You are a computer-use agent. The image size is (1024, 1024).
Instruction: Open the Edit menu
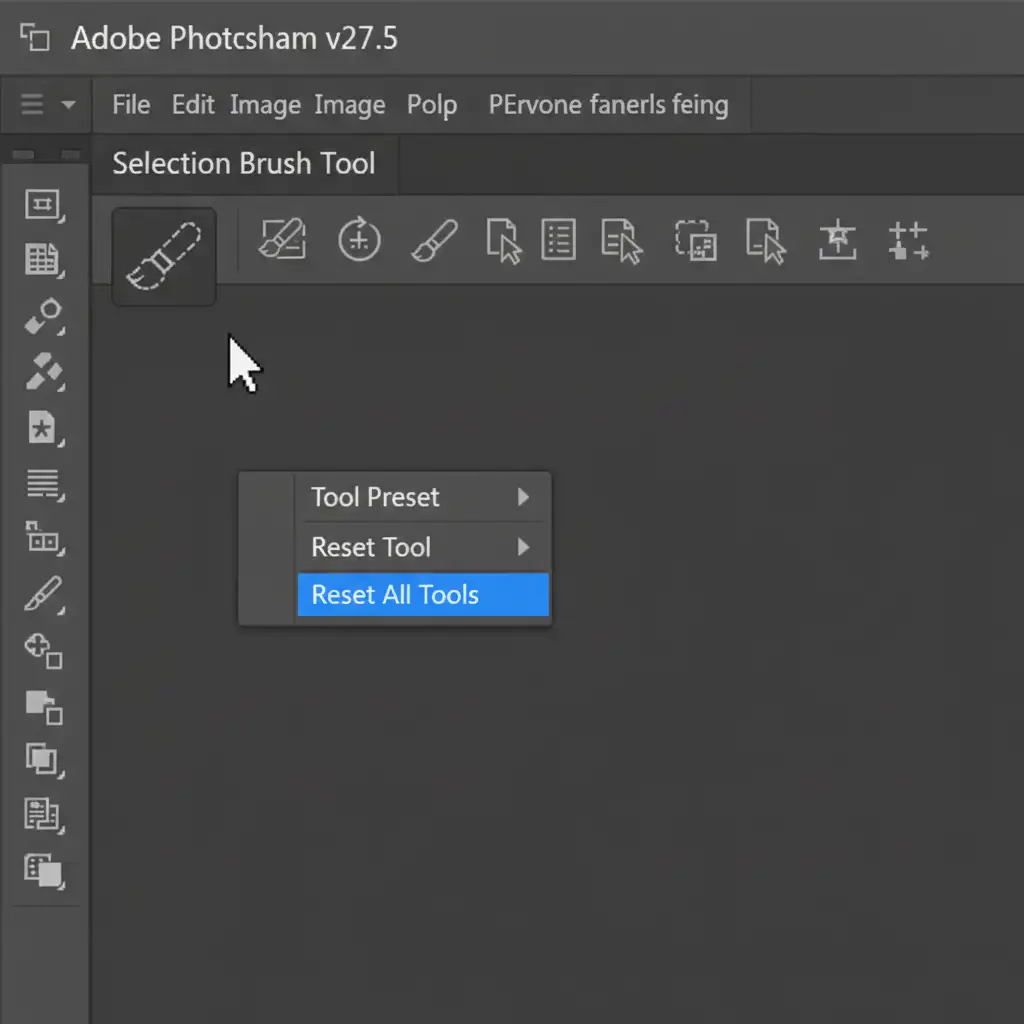coord(193,105)
